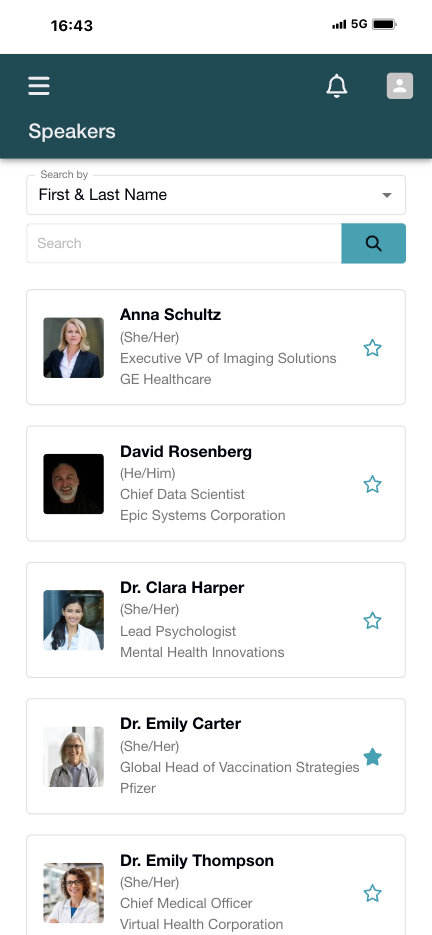Check the phone battery status icon

384,24
